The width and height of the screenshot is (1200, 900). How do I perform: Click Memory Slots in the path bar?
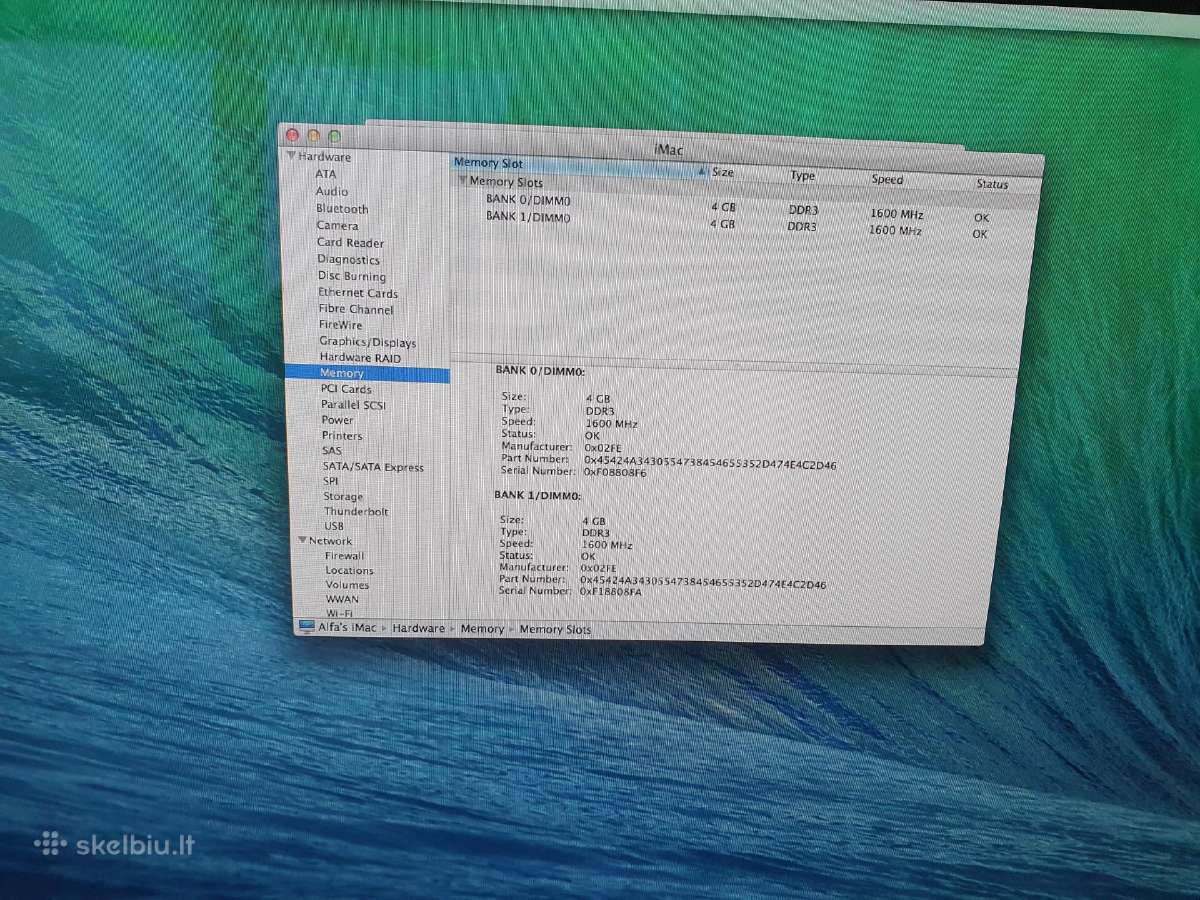555,630
